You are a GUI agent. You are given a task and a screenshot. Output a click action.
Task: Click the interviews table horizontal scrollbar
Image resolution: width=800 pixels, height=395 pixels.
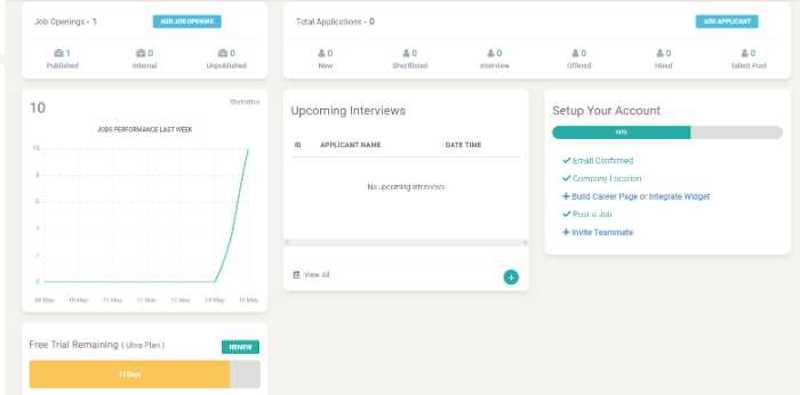[x=406, y=242]
